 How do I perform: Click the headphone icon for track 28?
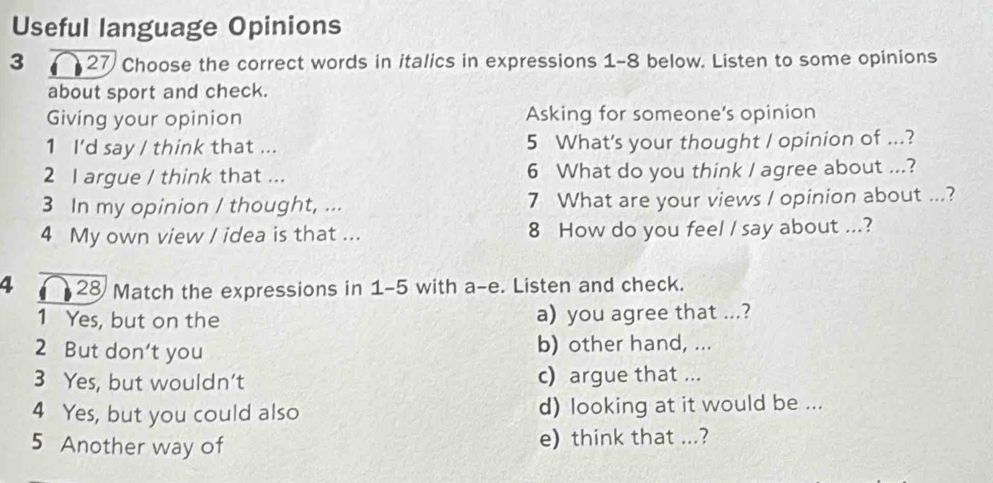[x=56, y=289]
